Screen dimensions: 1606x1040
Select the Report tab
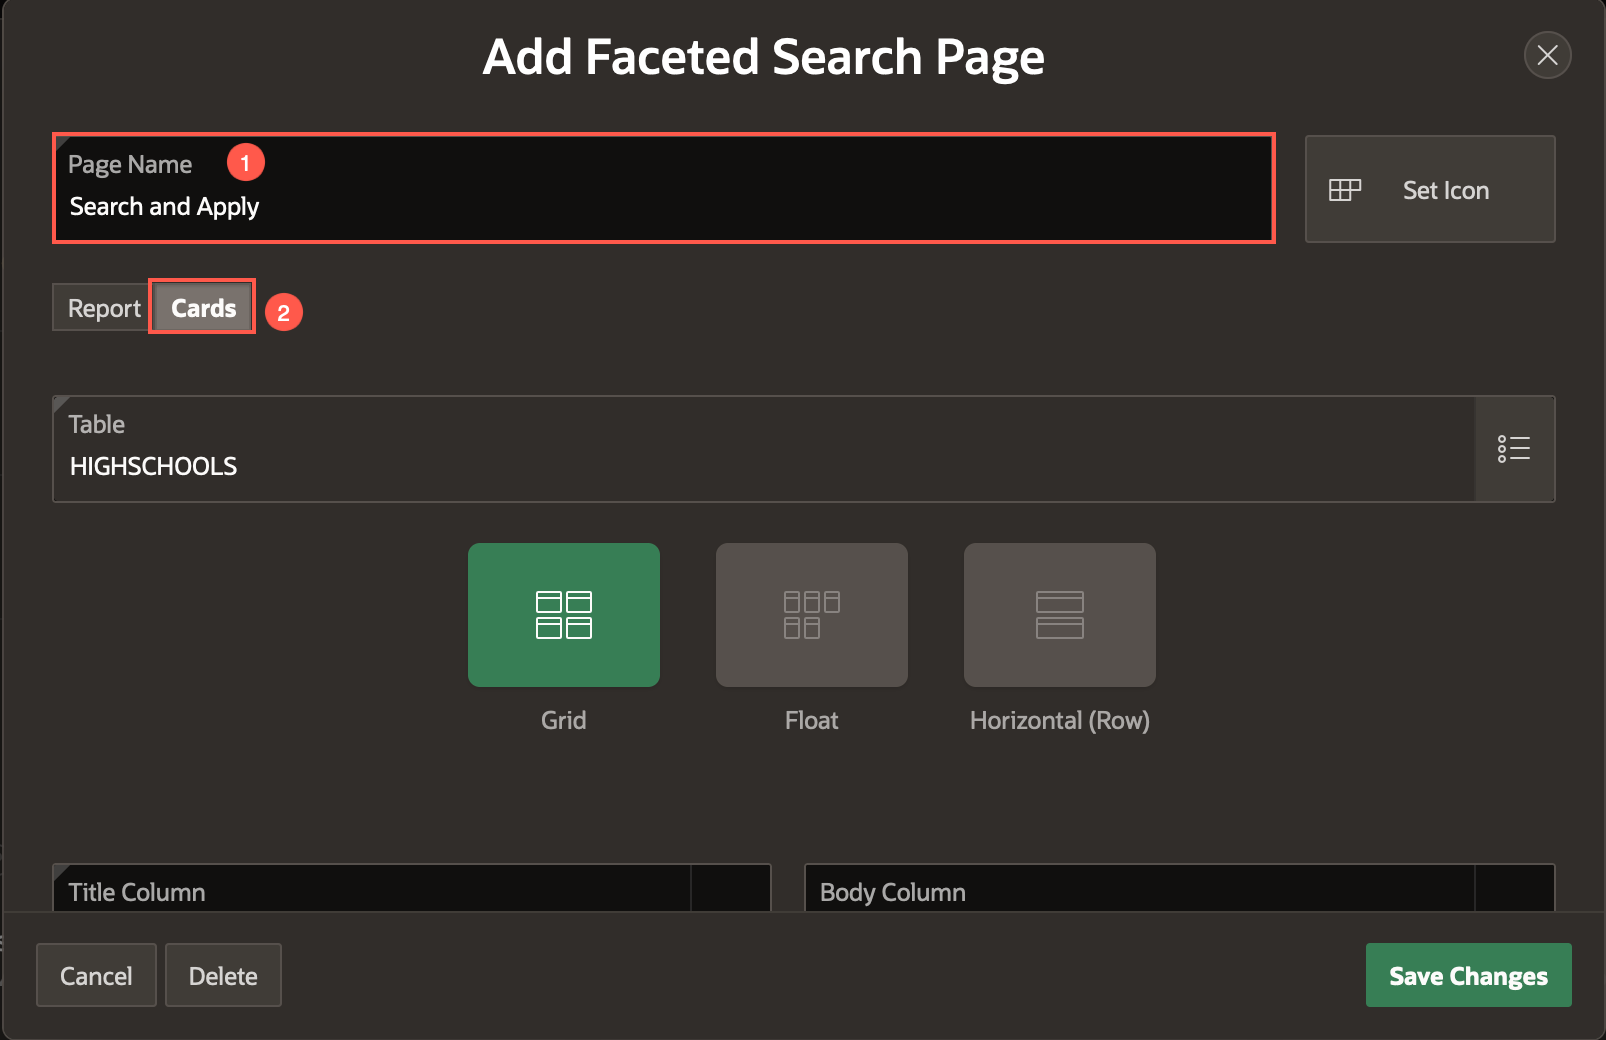pyautogui.click(x=102, y=308)
